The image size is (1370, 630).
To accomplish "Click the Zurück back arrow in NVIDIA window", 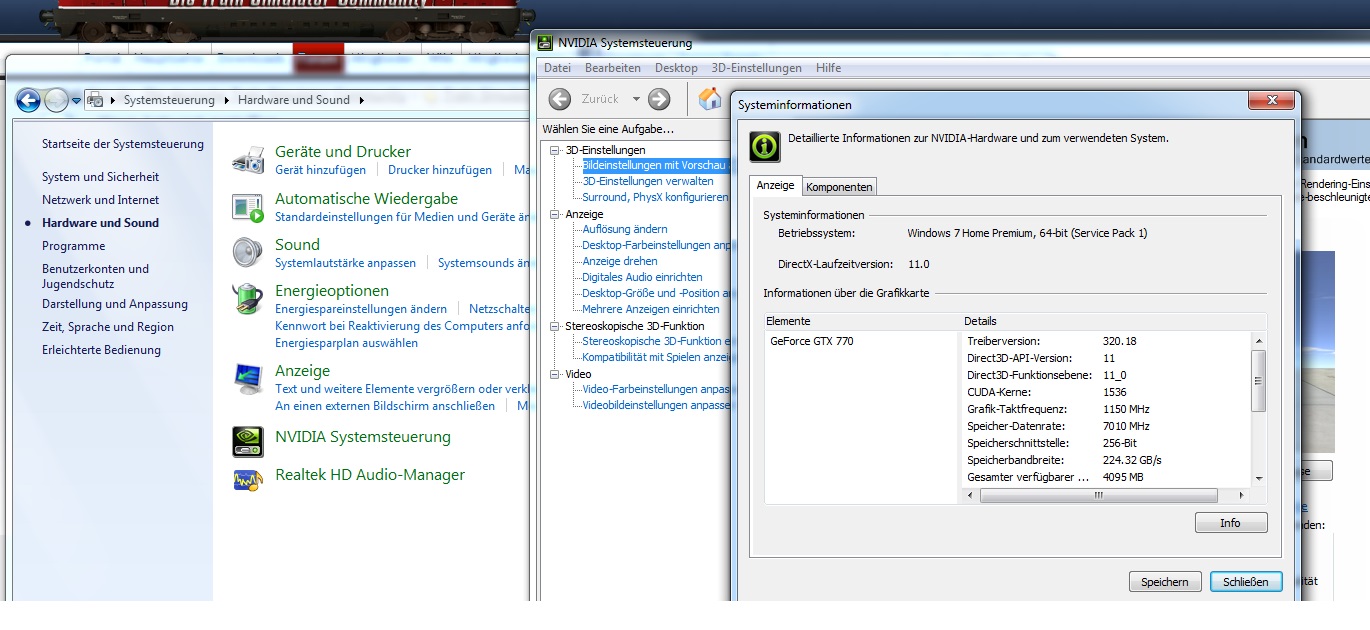I will [560, 99].
